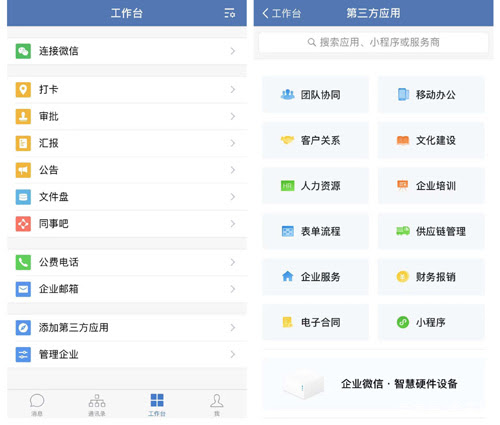Tap the 管理企业 sliders icon
The width and height of the screenshot is (500, 425).
23,354
